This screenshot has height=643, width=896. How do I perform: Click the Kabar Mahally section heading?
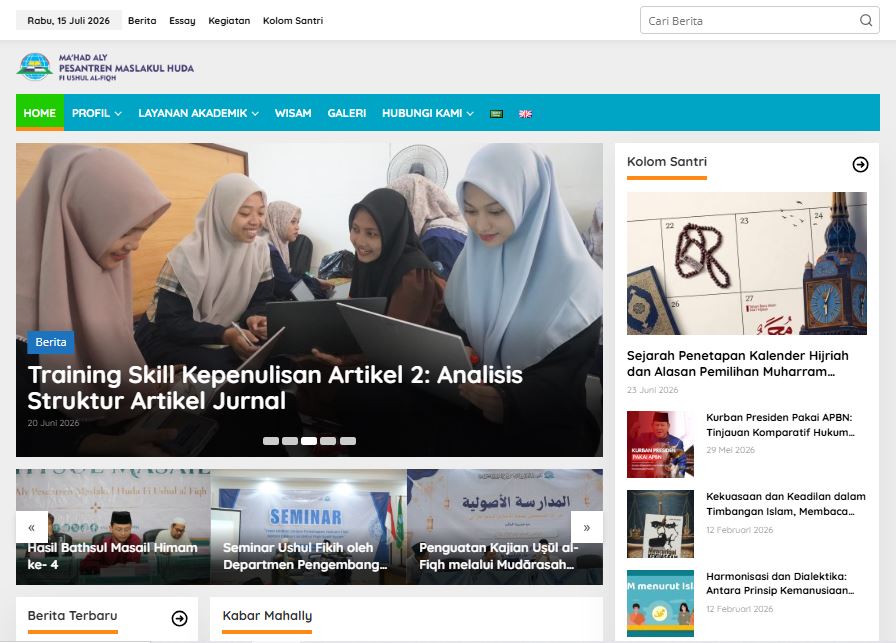[x=267, y=616]
